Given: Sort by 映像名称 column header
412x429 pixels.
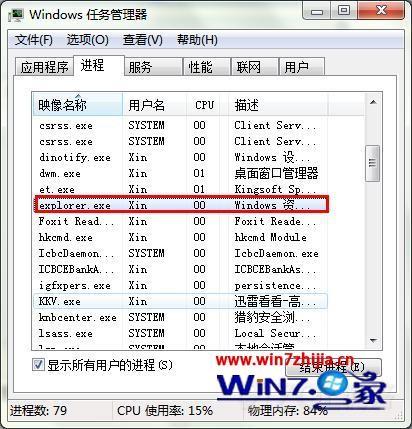Looking at the screenshot, I should click(78, 105).
